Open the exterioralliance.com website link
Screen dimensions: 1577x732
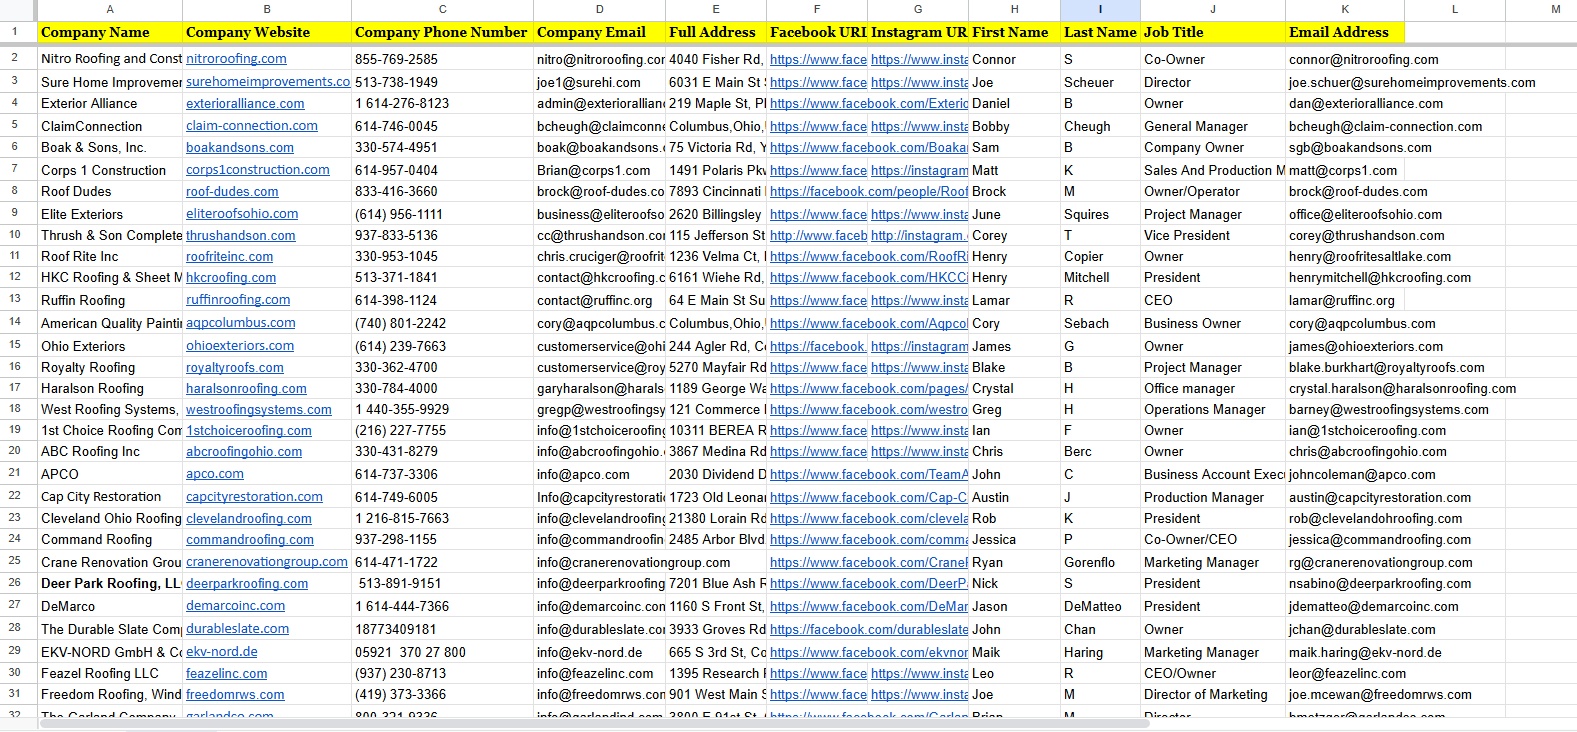[245, 103]
